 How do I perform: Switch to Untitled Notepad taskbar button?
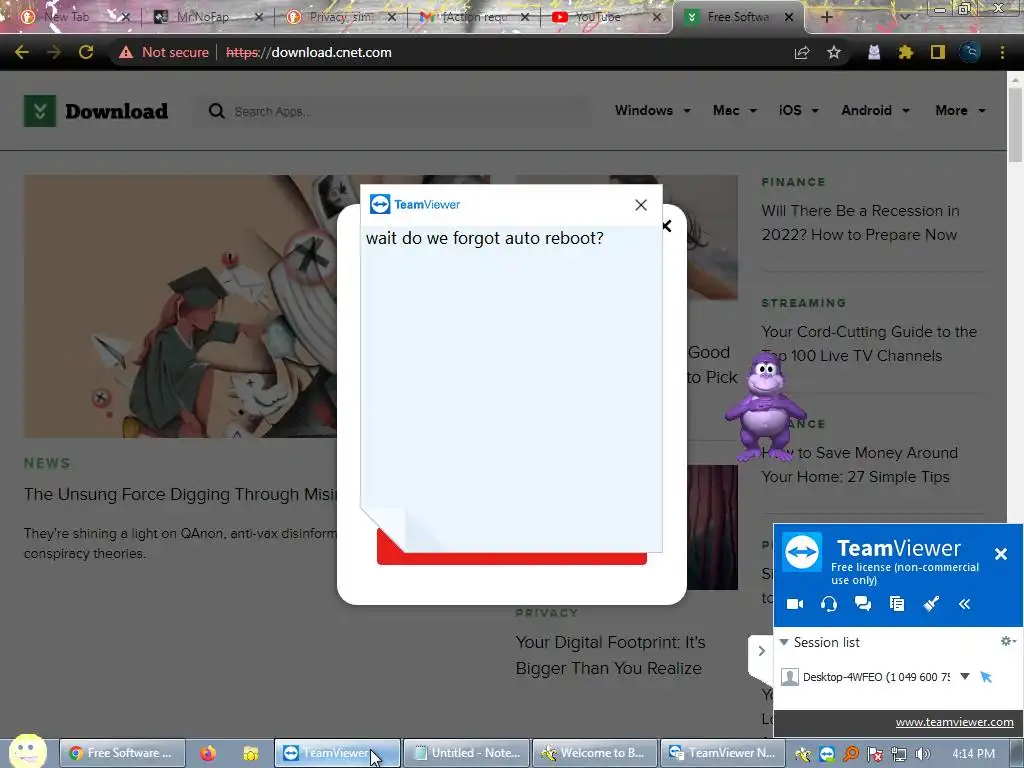(x=467, y=753)
